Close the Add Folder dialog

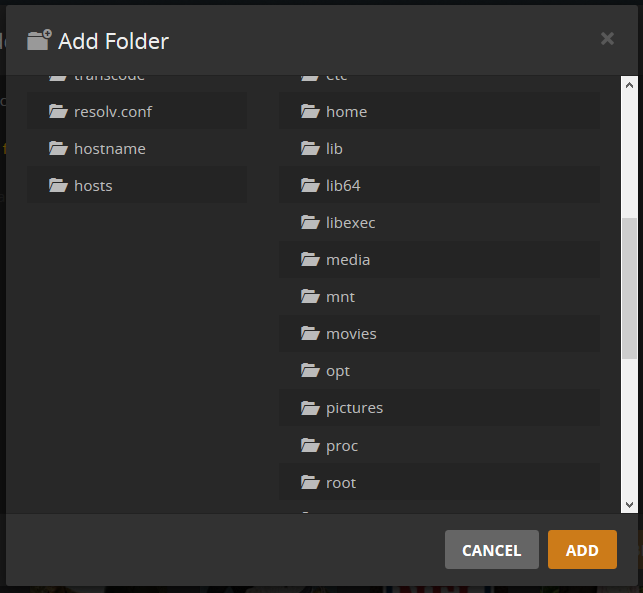pyautogui.click(x=607, y=39)
